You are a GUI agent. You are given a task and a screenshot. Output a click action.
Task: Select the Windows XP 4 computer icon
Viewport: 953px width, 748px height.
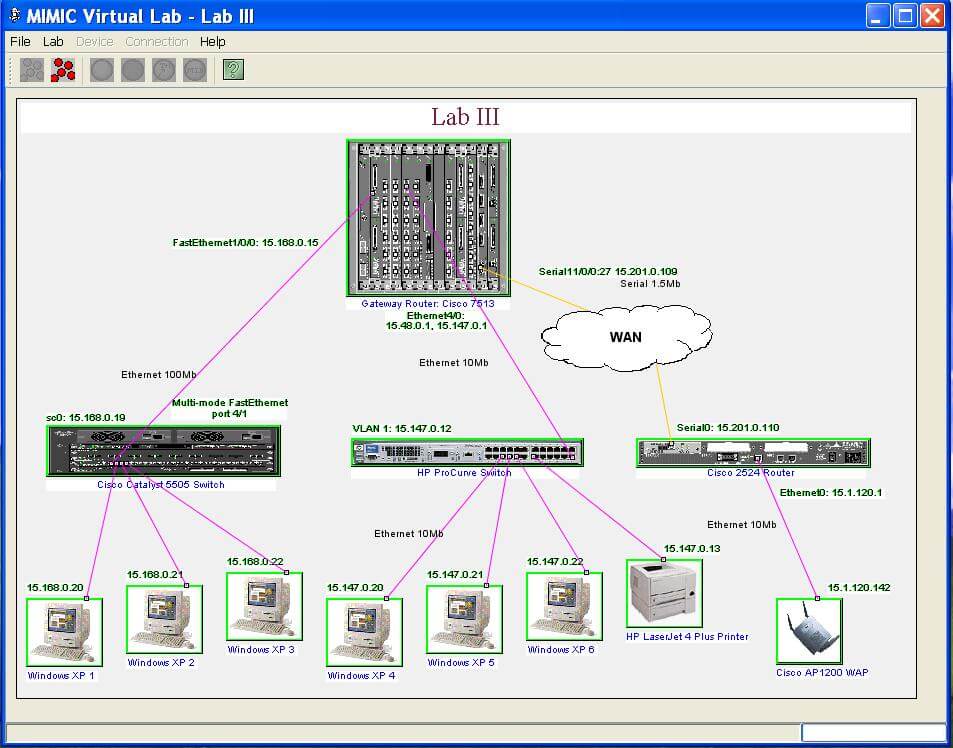tap(364, 633)
